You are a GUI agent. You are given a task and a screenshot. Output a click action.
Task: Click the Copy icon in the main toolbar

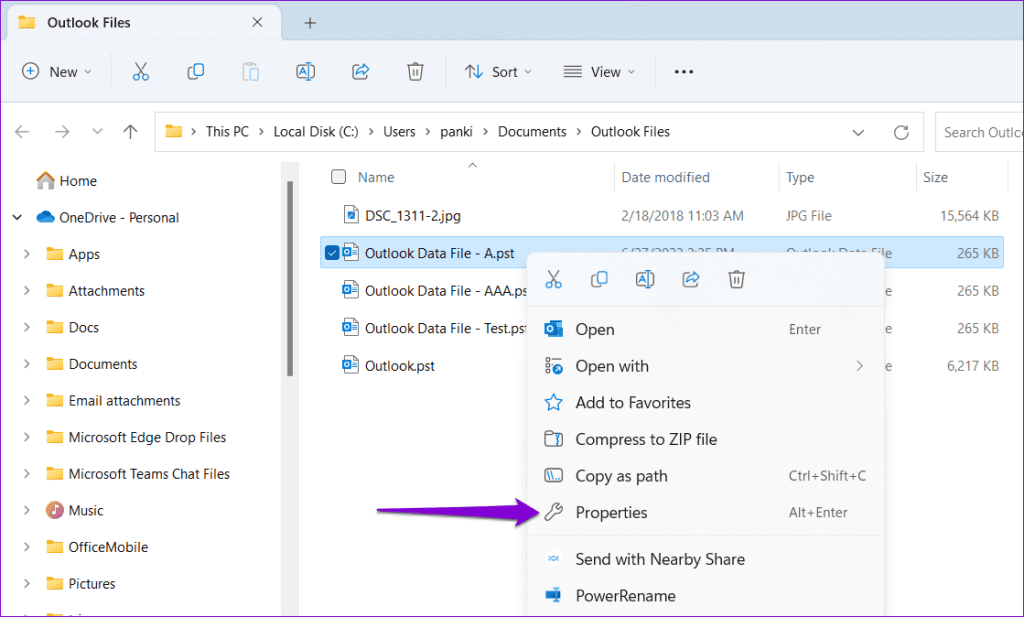pyautogui.click(x=195, y=72)
